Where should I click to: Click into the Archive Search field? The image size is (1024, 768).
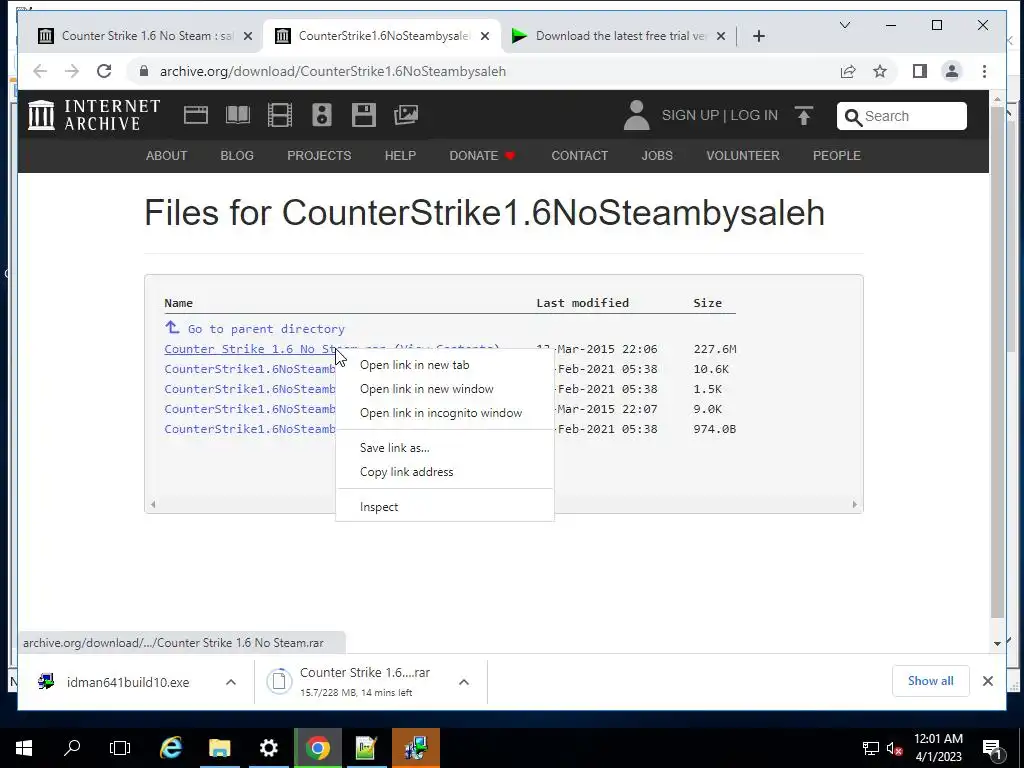pos(901,116)
